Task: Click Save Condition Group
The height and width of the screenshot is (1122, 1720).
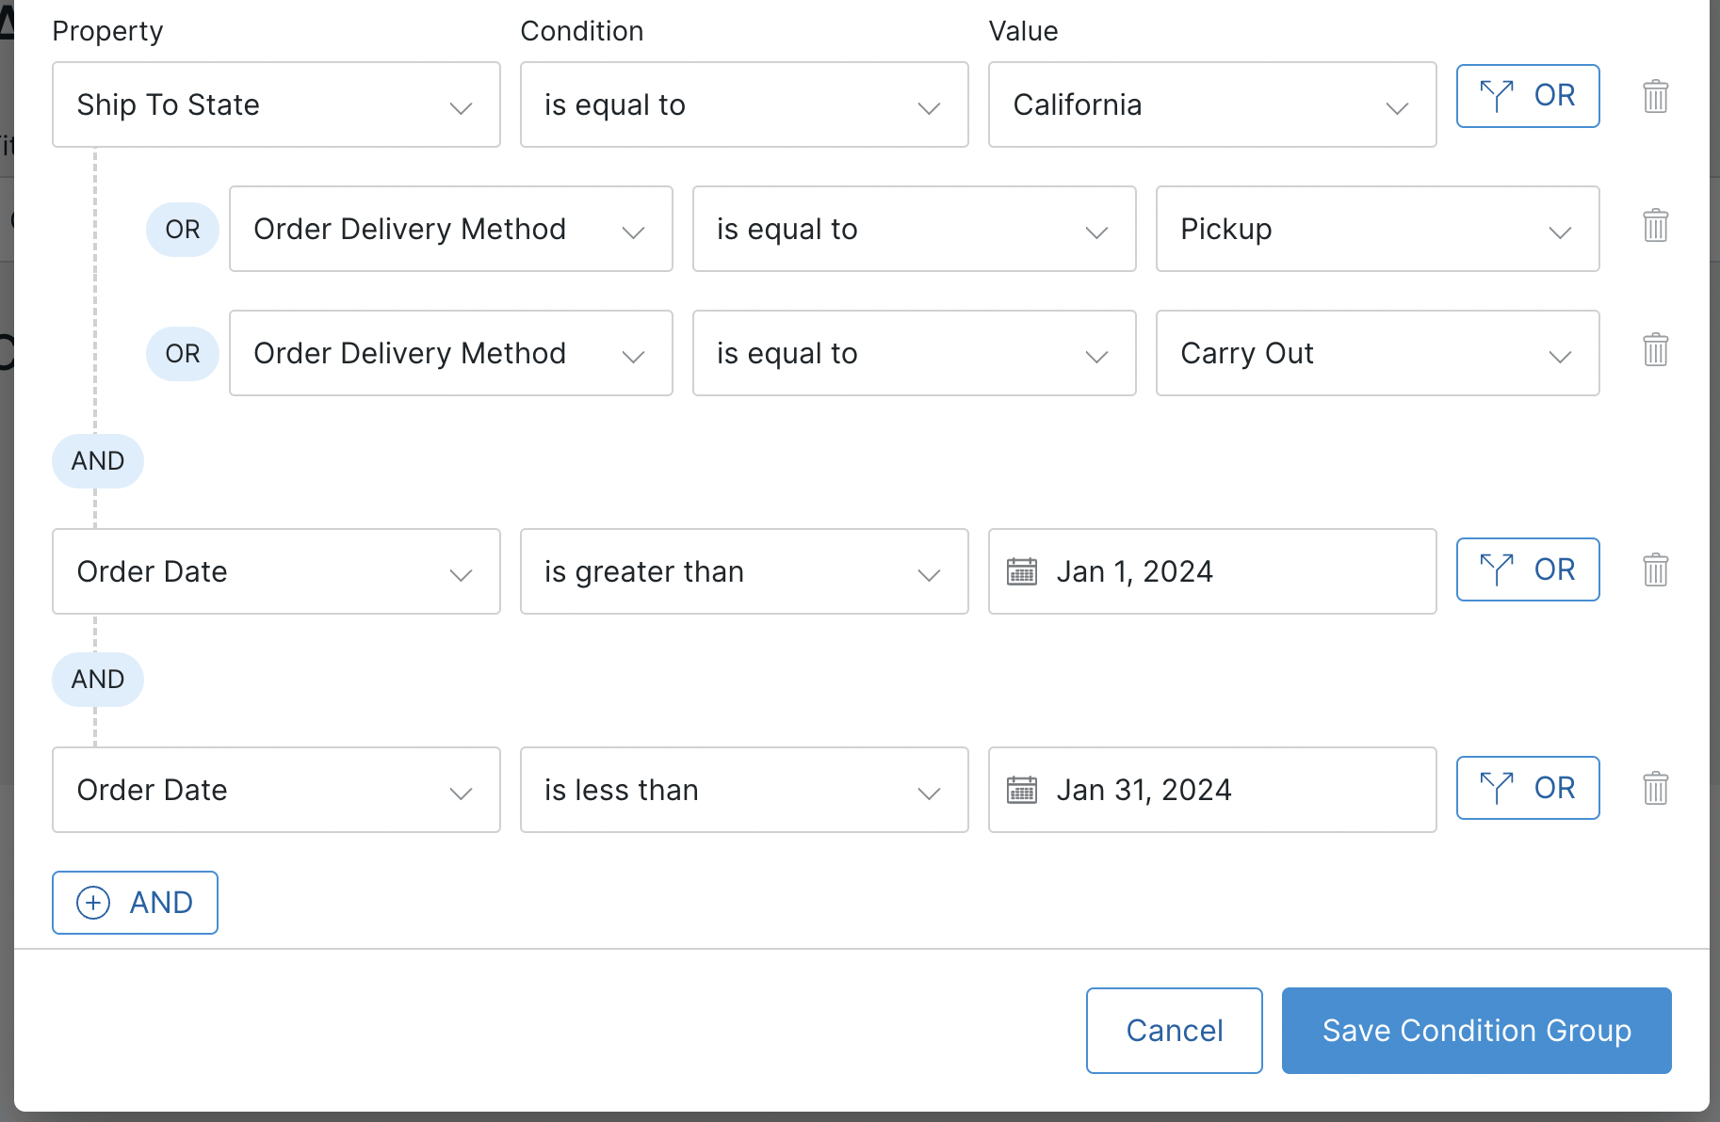Action: 1476,1031
